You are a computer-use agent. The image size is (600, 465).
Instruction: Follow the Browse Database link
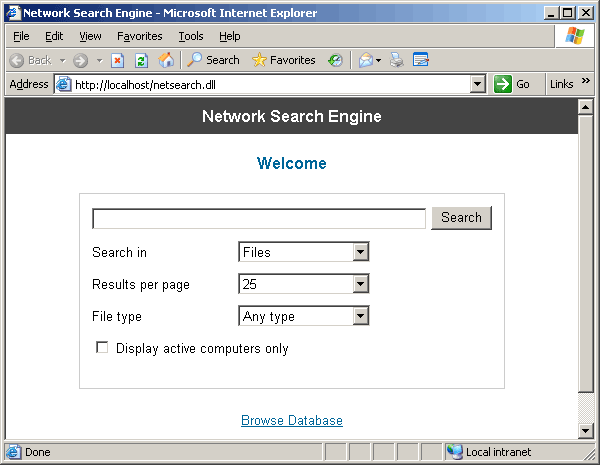click(x=292, y=421)
